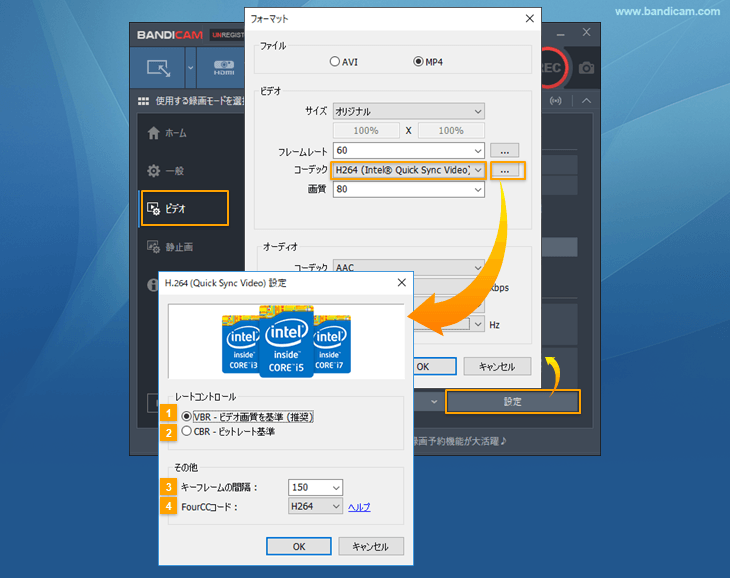Click the BANDICAM logo in title bar
Image resolution: width=730 pixels, height=578 pixels.
[170, 35]
